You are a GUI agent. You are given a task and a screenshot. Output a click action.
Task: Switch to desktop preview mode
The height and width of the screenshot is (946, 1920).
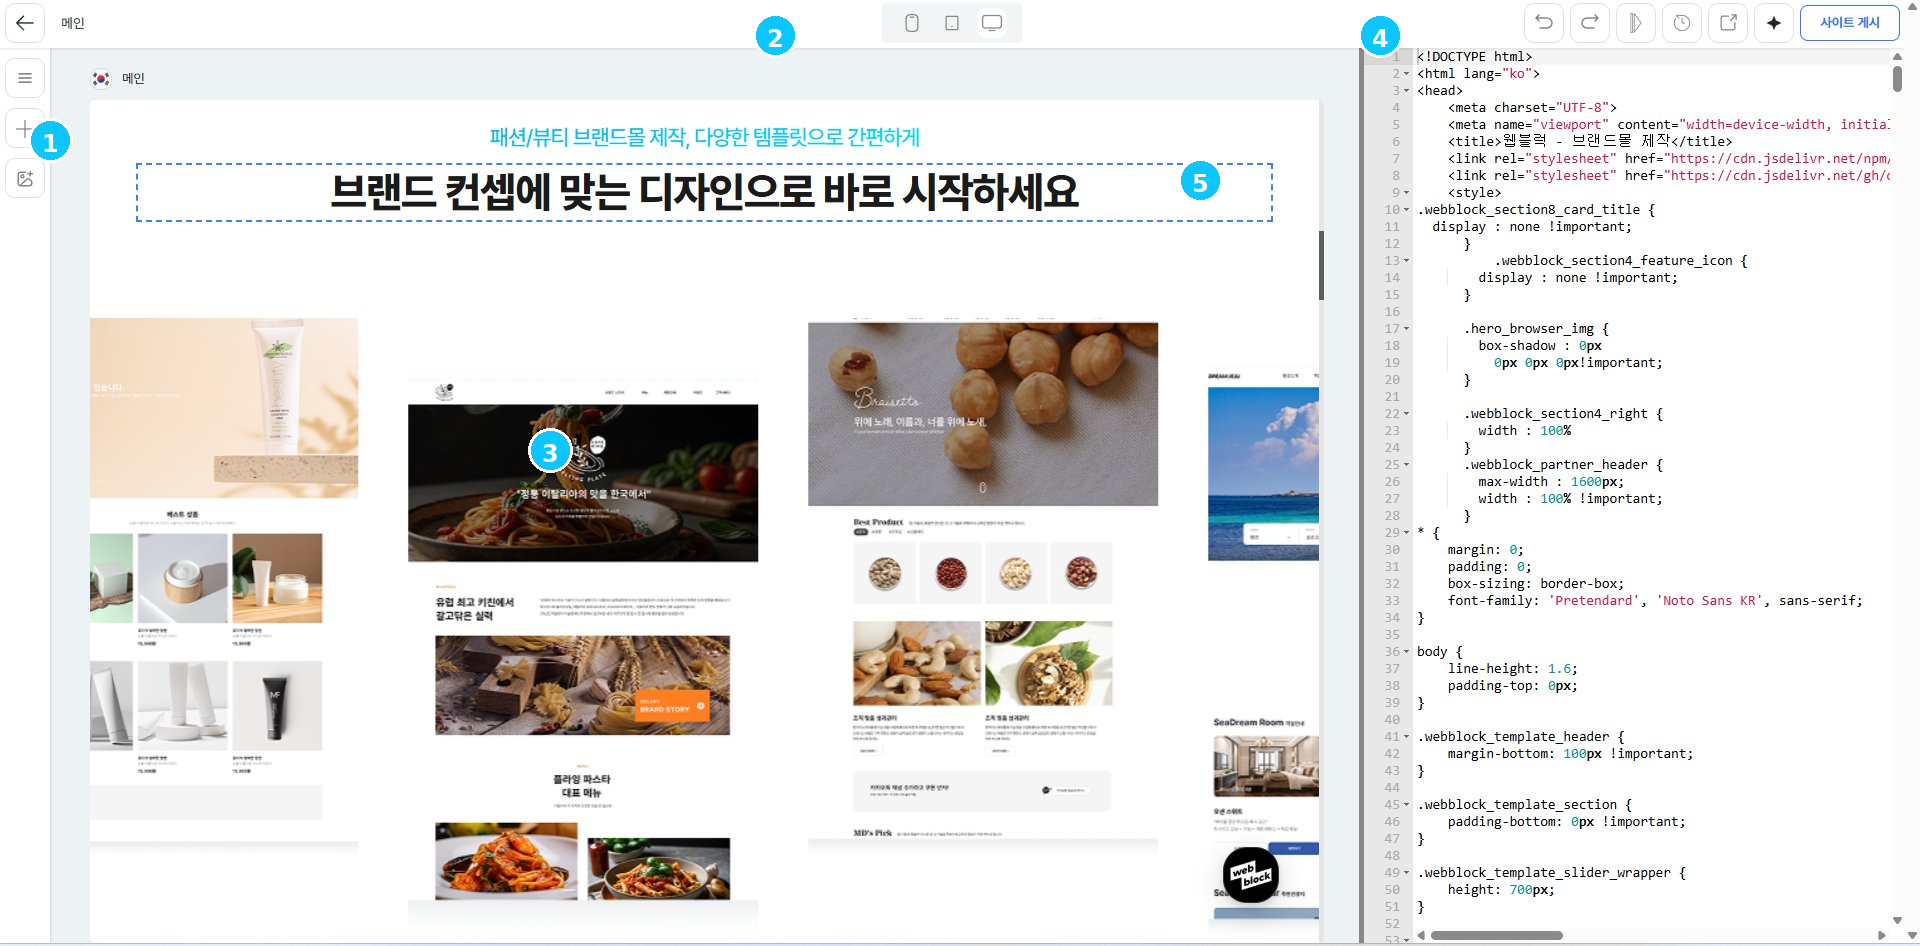tap(991, 22)
